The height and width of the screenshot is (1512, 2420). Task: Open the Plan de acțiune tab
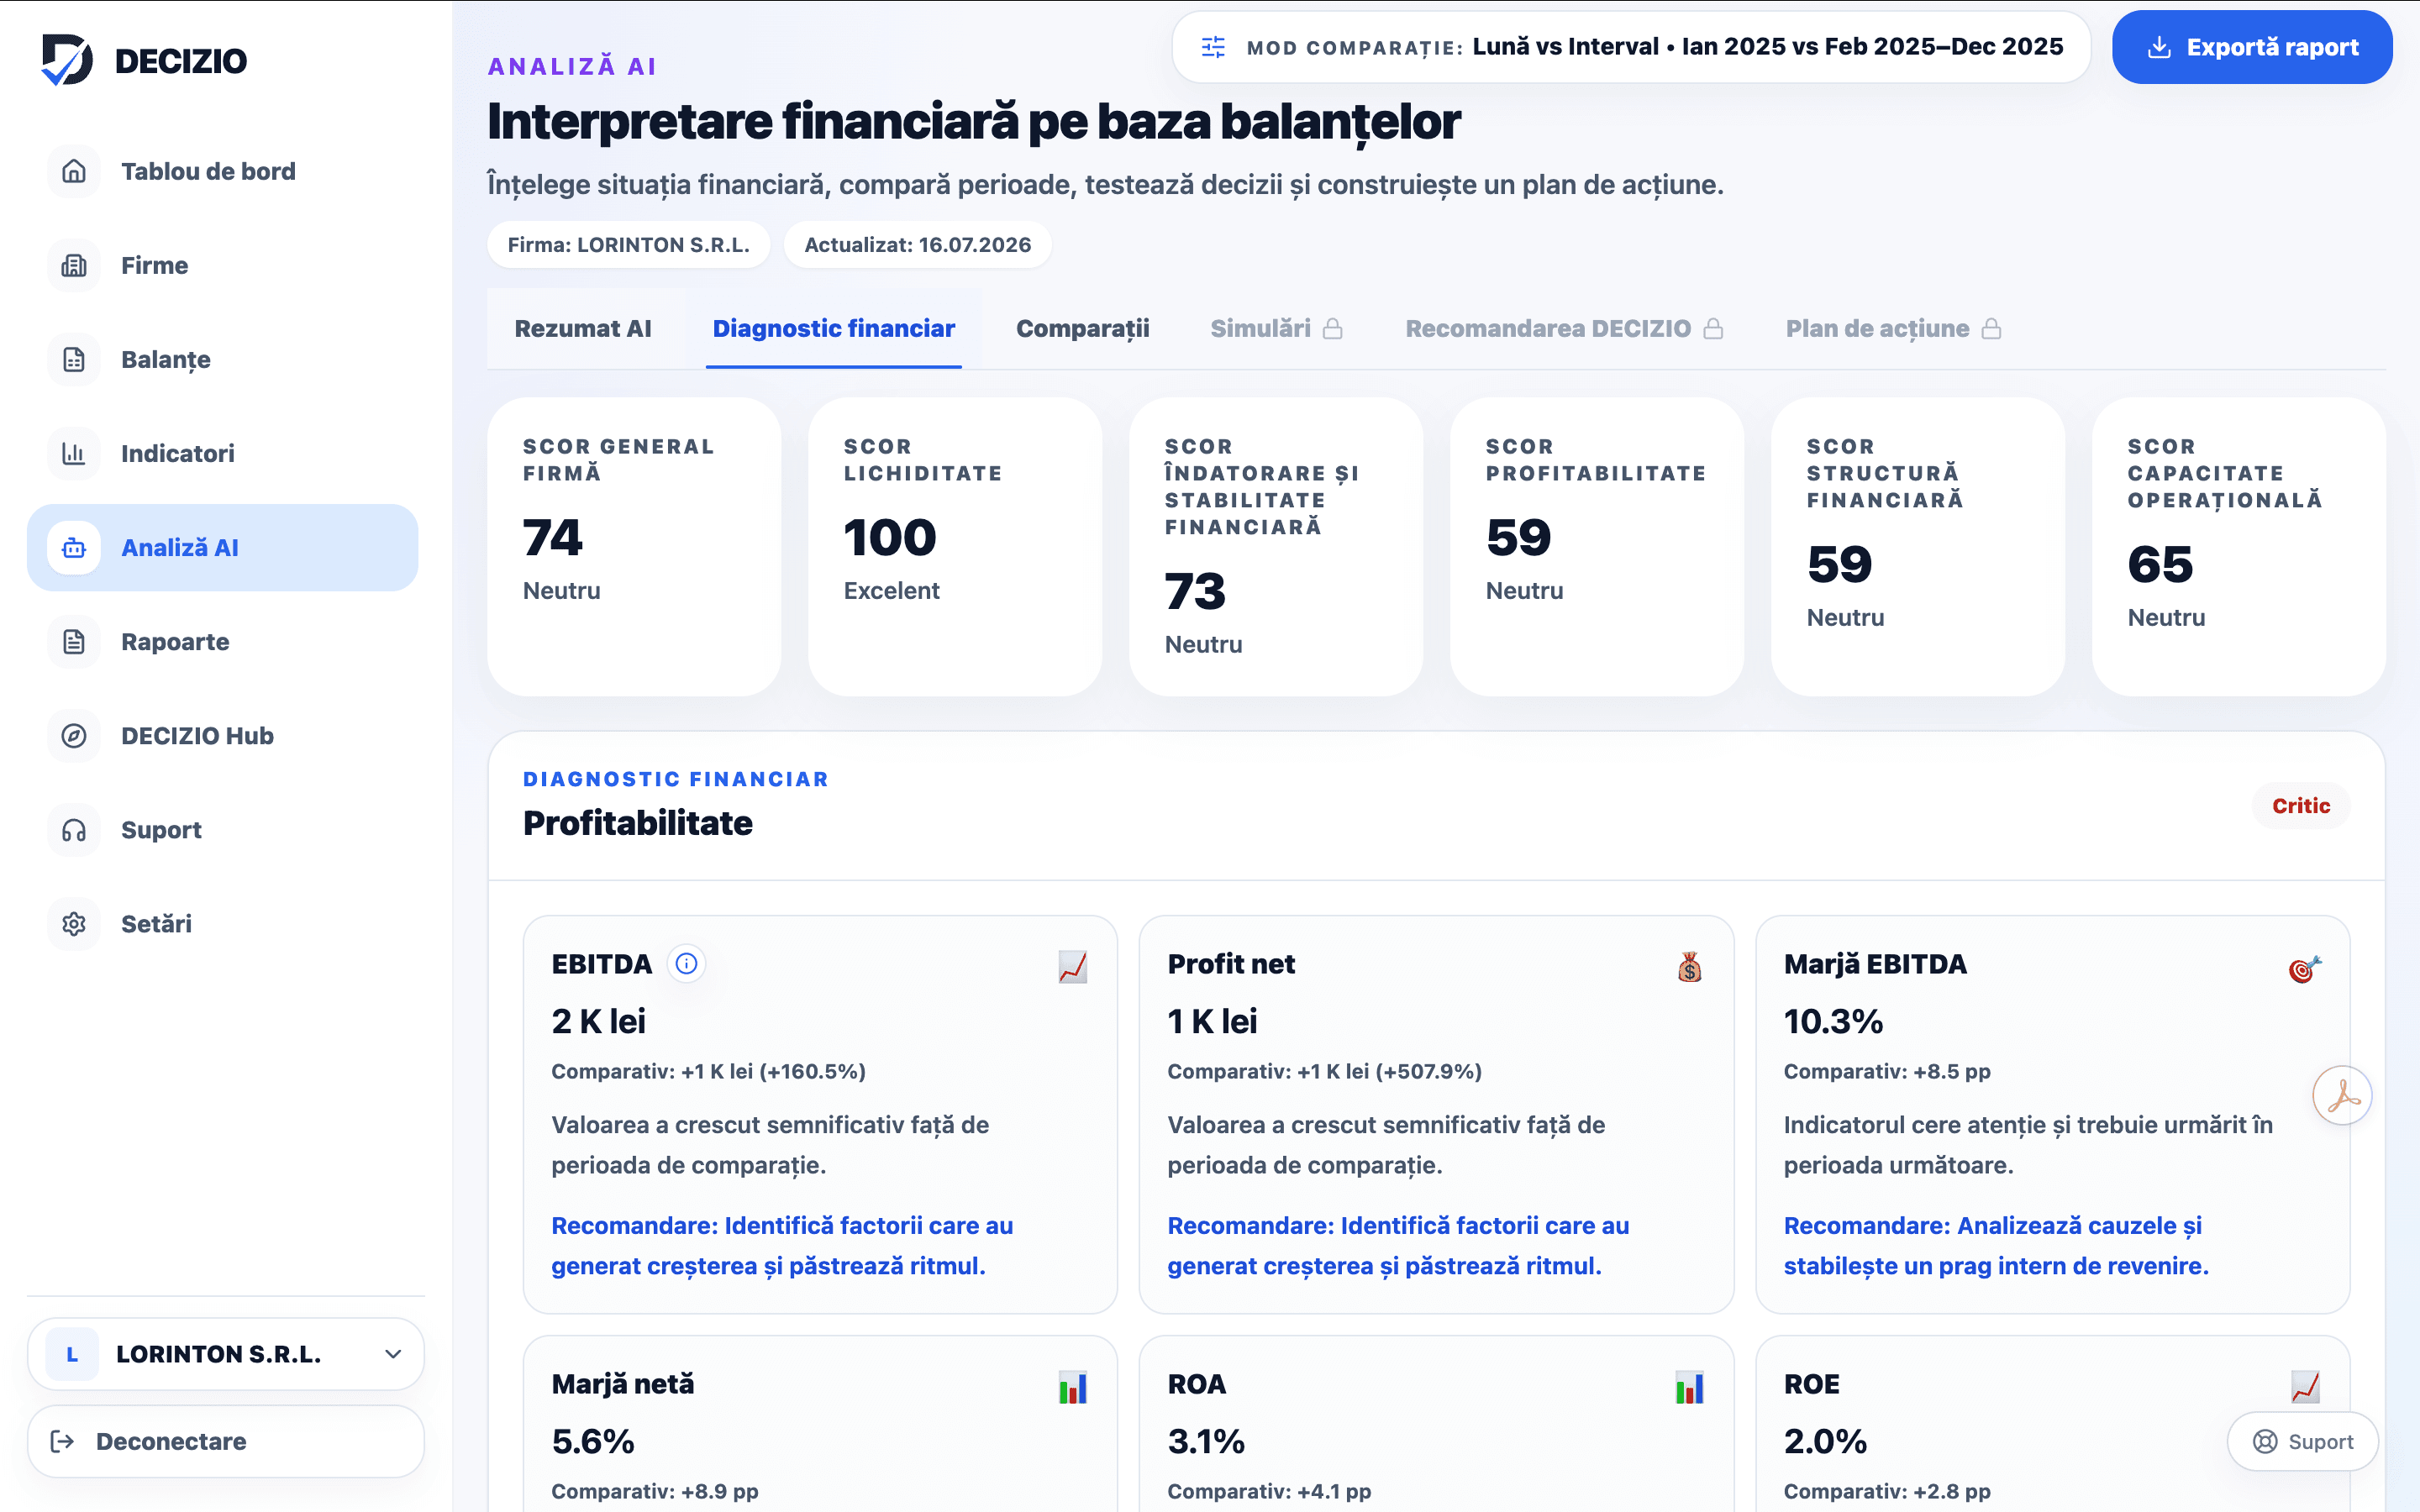point(1893,329)
